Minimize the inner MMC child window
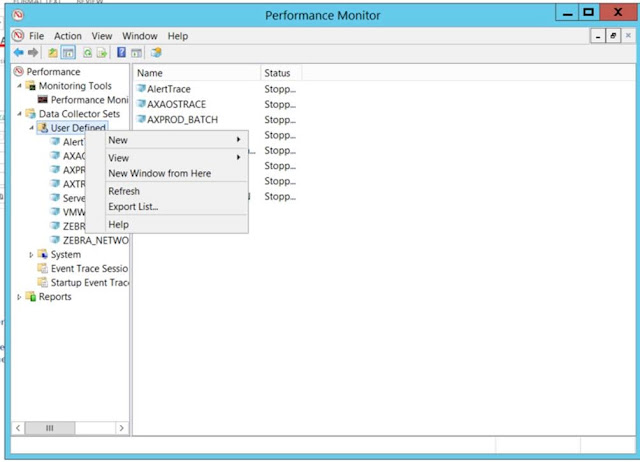The height and width of the screenshot is (462, 640). pyautogui.click(x=598, y=36)
